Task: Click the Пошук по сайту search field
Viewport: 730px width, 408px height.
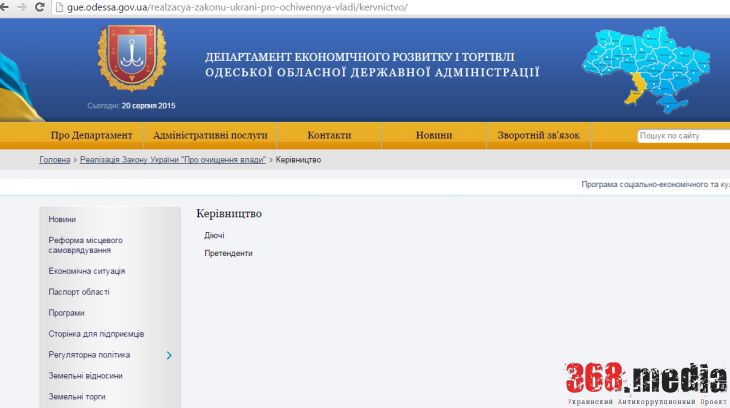Action: 684,136
